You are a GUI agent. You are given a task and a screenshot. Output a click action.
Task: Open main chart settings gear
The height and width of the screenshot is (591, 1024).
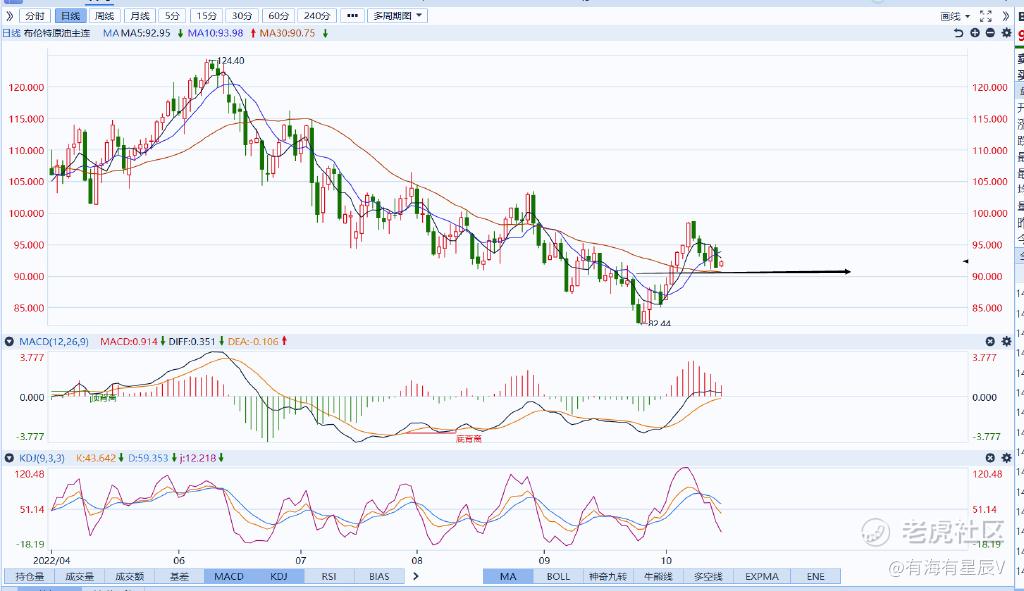[x=1006, y=33]
